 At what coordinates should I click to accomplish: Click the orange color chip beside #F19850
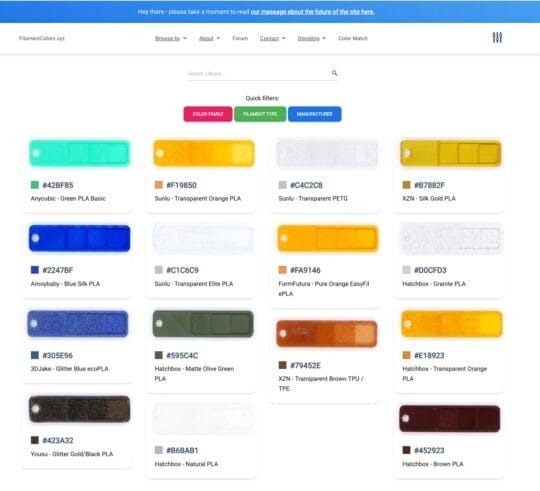click(159, 185)
